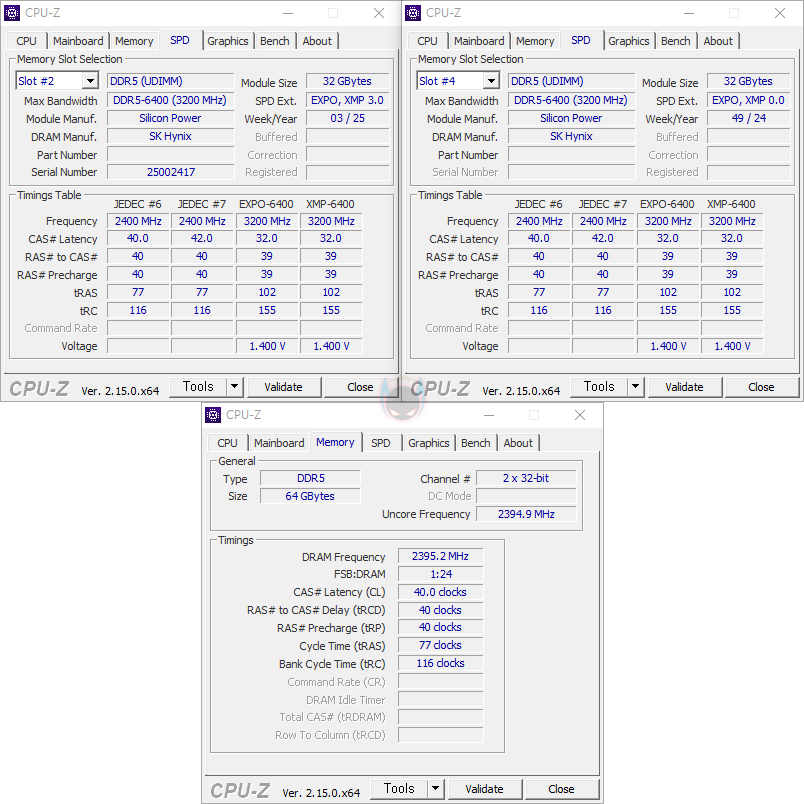
Task: Click SPD Ext. field showing EXPO, XMP 3.0
Action: (x=348, y=100)
